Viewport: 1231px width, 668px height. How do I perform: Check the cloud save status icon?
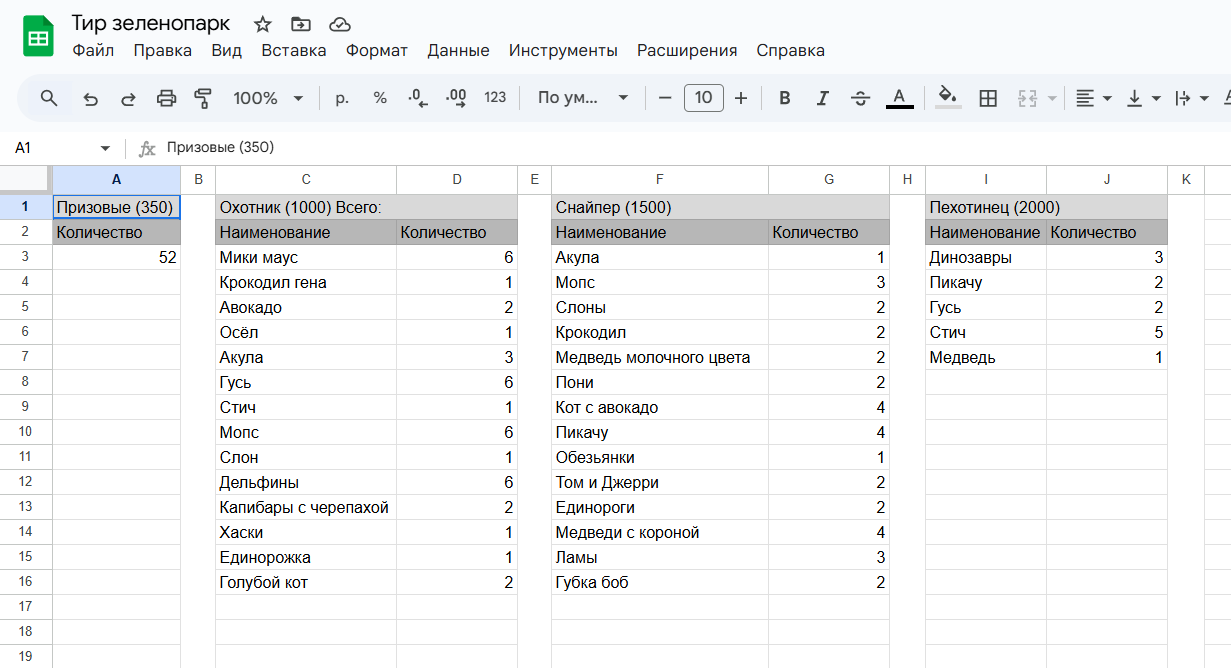click(340, 24)
